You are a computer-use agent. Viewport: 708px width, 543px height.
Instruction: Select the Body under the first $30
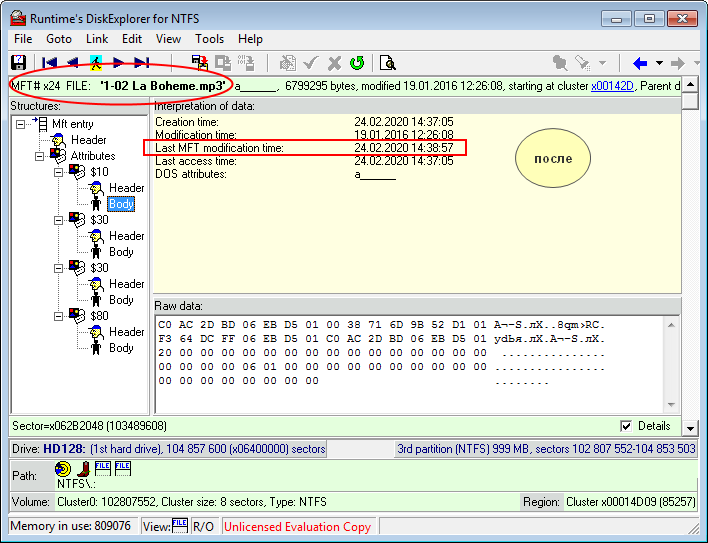pyautogui.click(x=121, y=252)
